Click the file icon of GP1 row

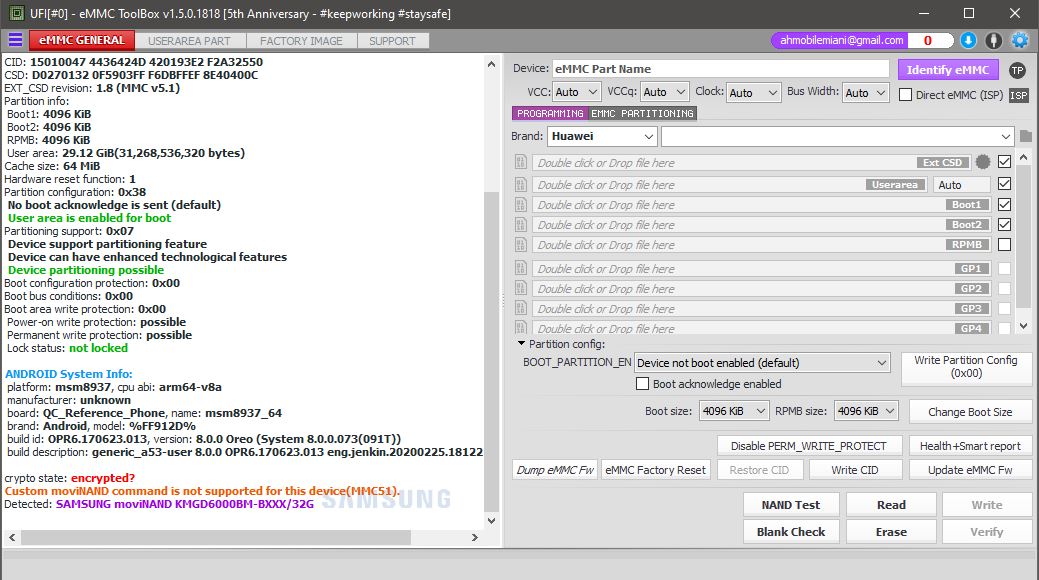pos(521,268)
